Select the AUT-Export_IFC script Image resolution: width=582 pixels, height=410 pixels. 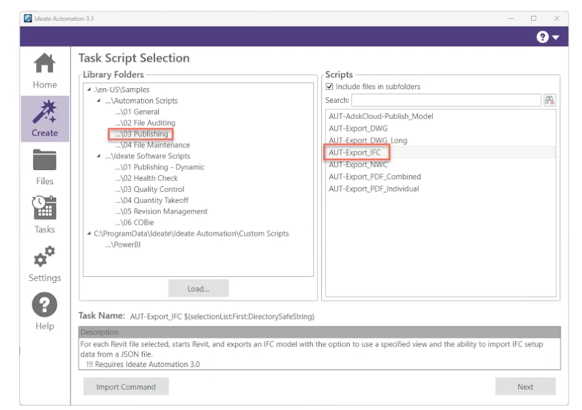click(354, 152)
